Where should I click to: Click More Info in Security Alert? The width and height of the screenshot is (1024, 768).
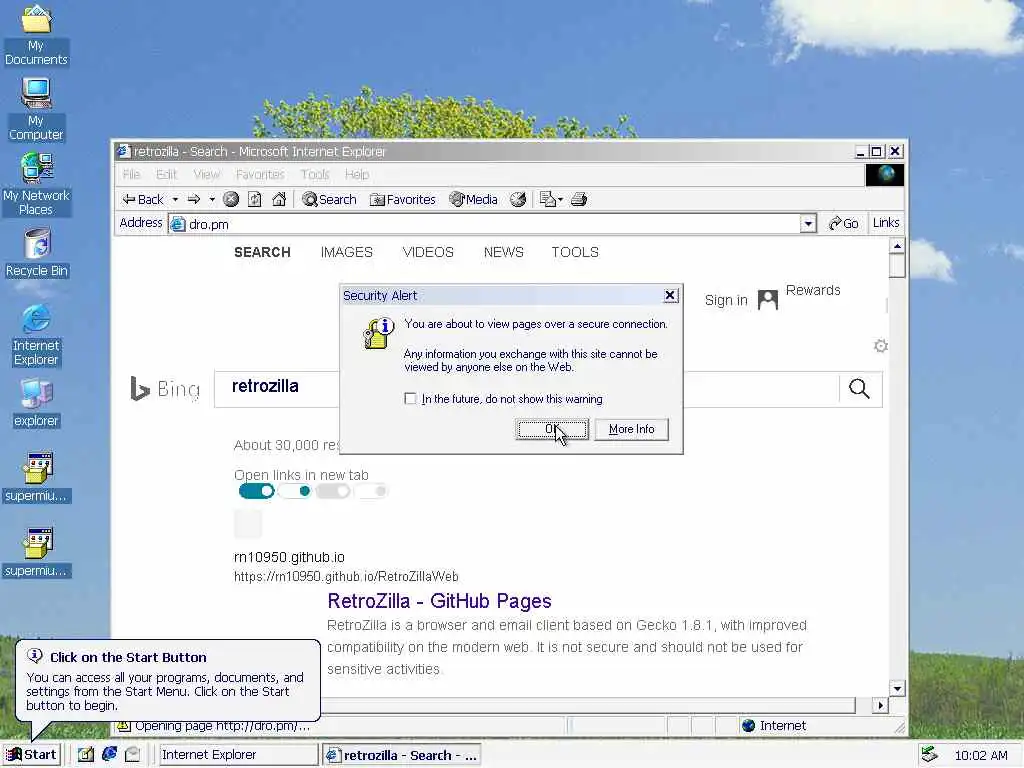pyautogui.click(x=632, y=429)
